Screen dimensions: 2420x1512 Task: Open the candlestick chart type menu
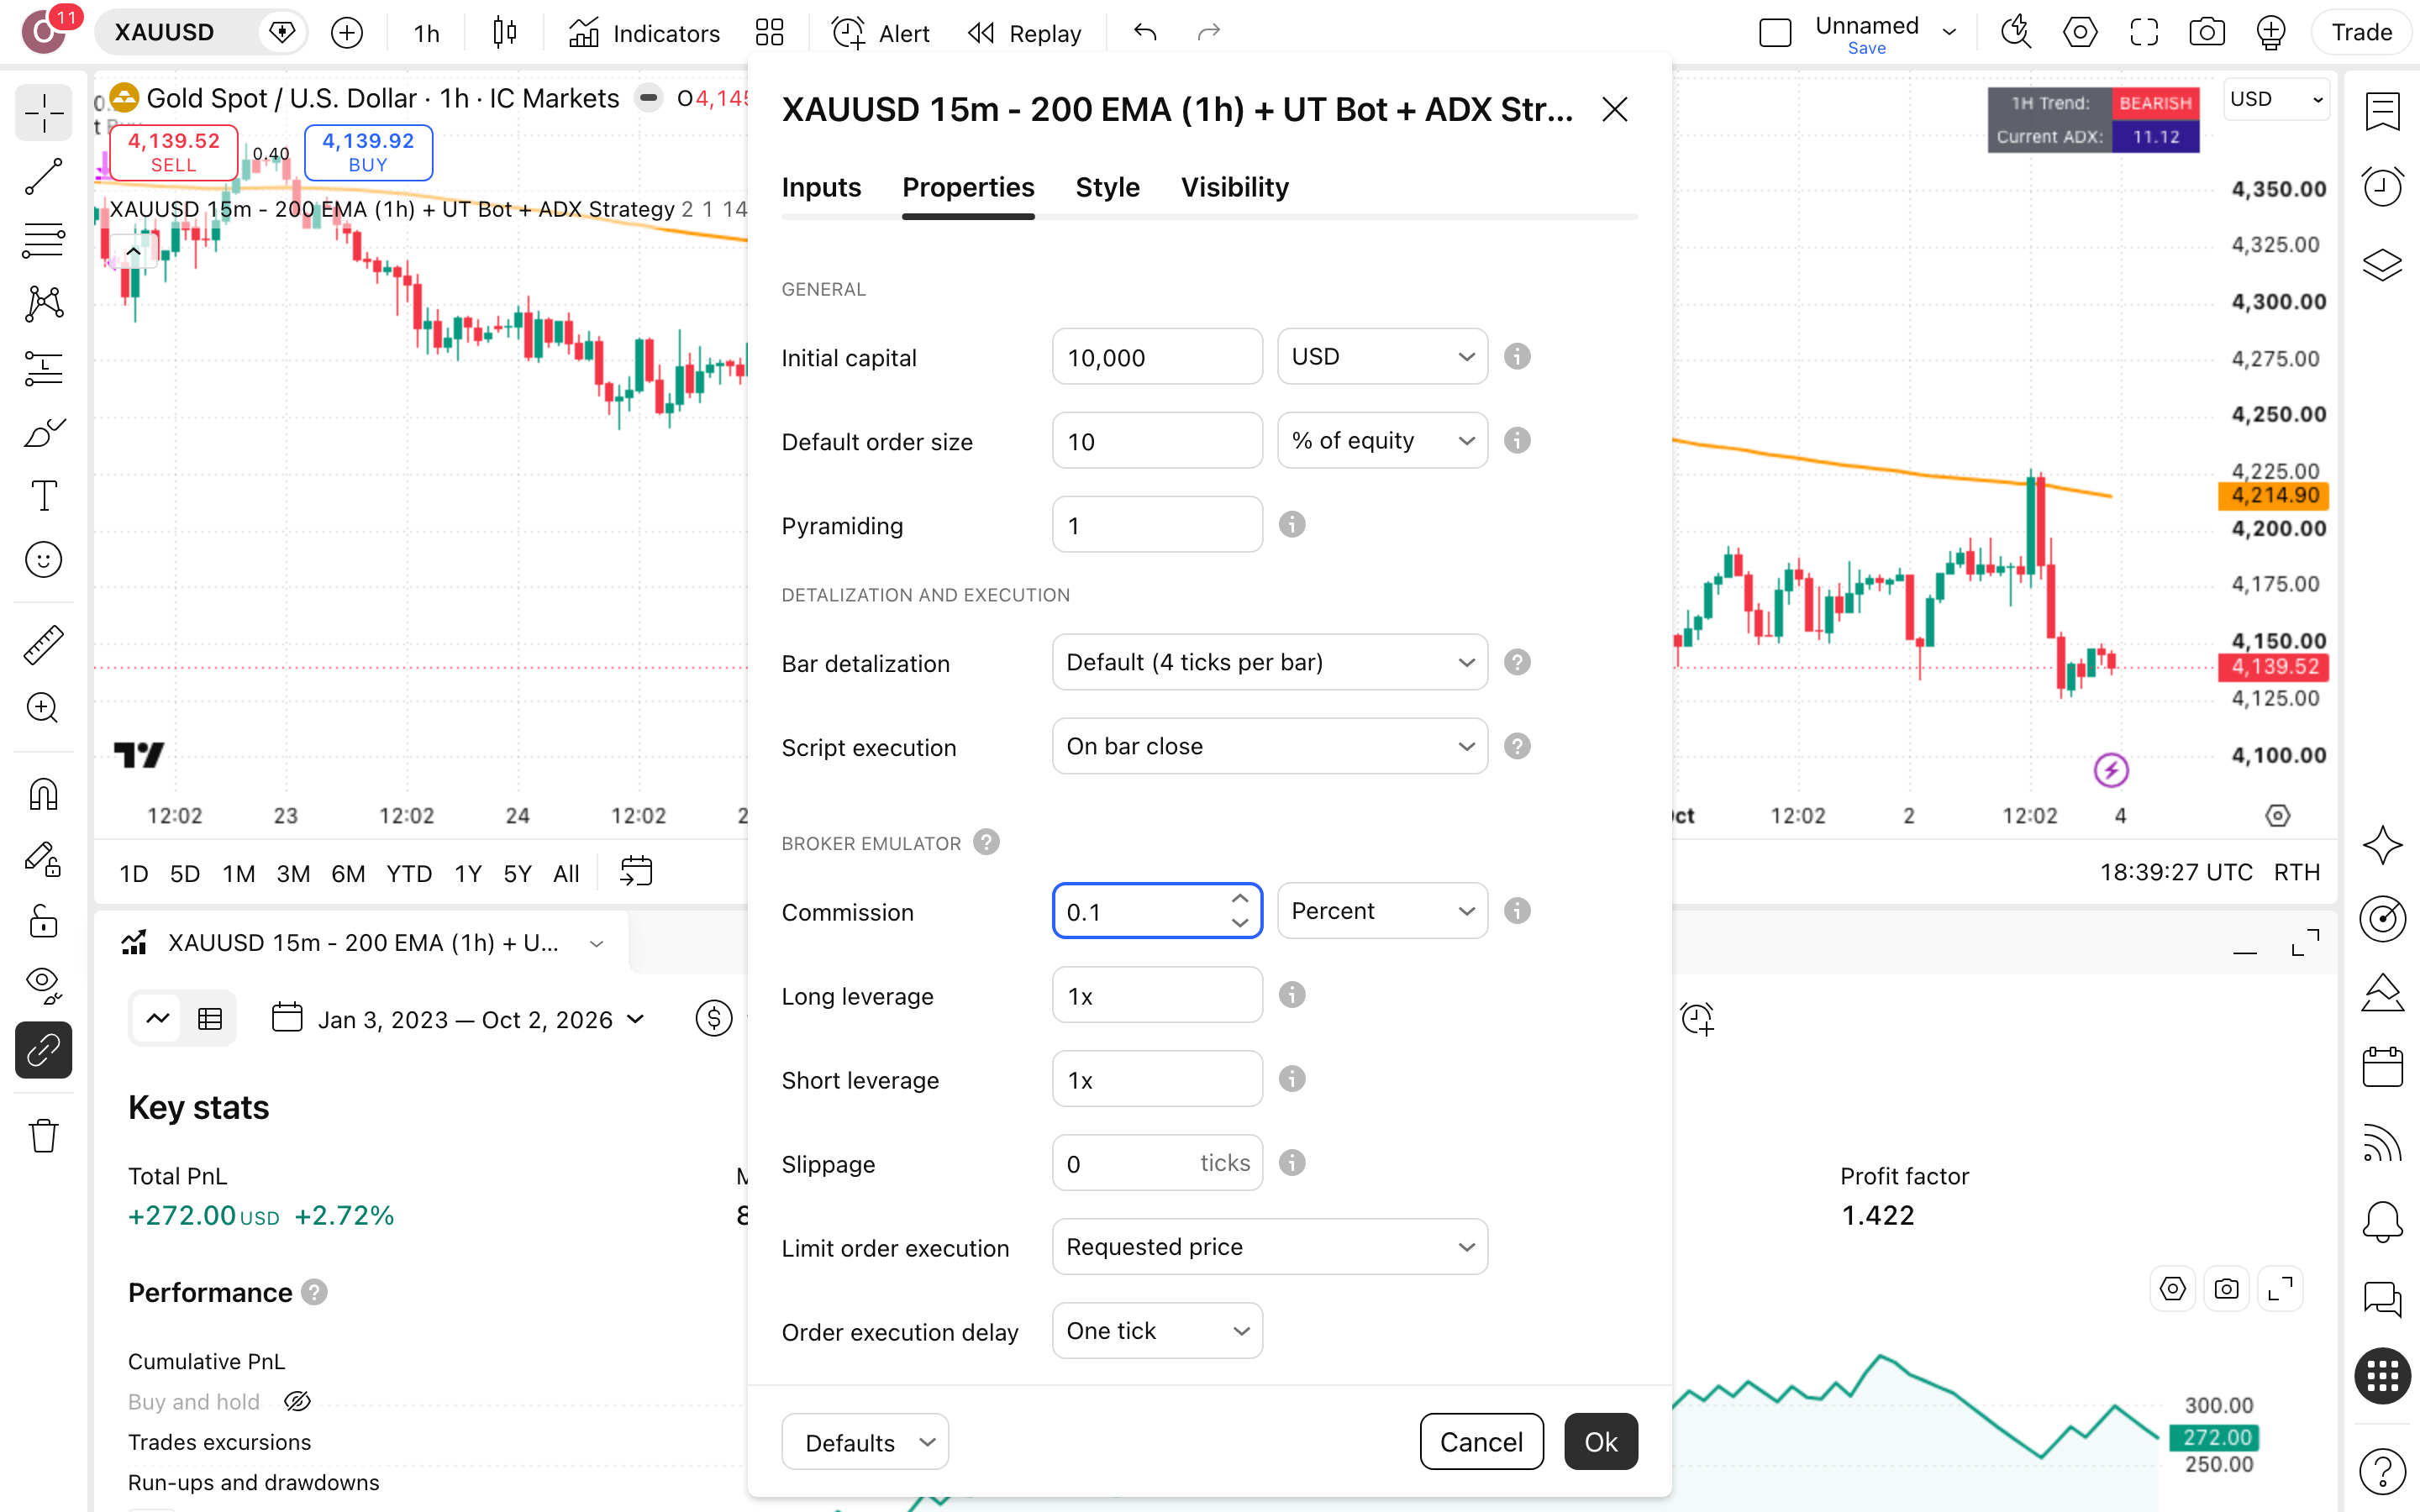pos(505,33)
